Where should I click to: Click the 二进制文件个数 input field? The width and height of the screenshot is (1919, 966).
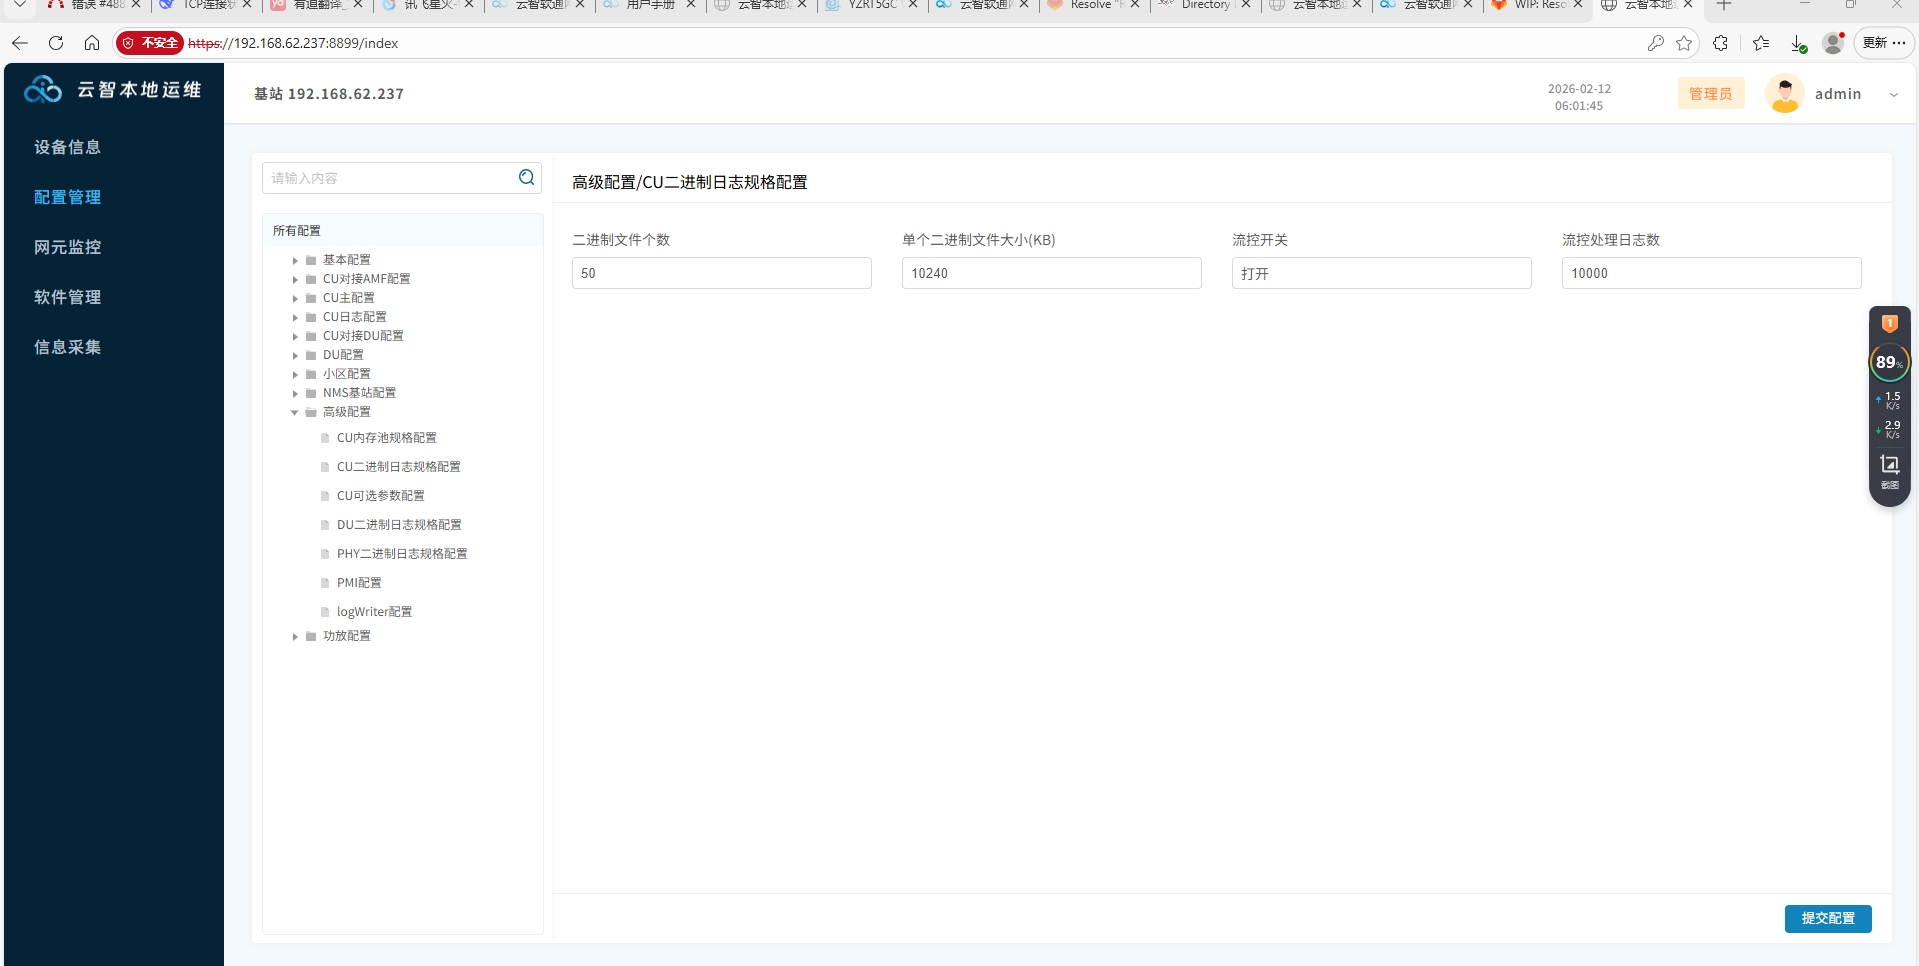[x=721, y=273]
